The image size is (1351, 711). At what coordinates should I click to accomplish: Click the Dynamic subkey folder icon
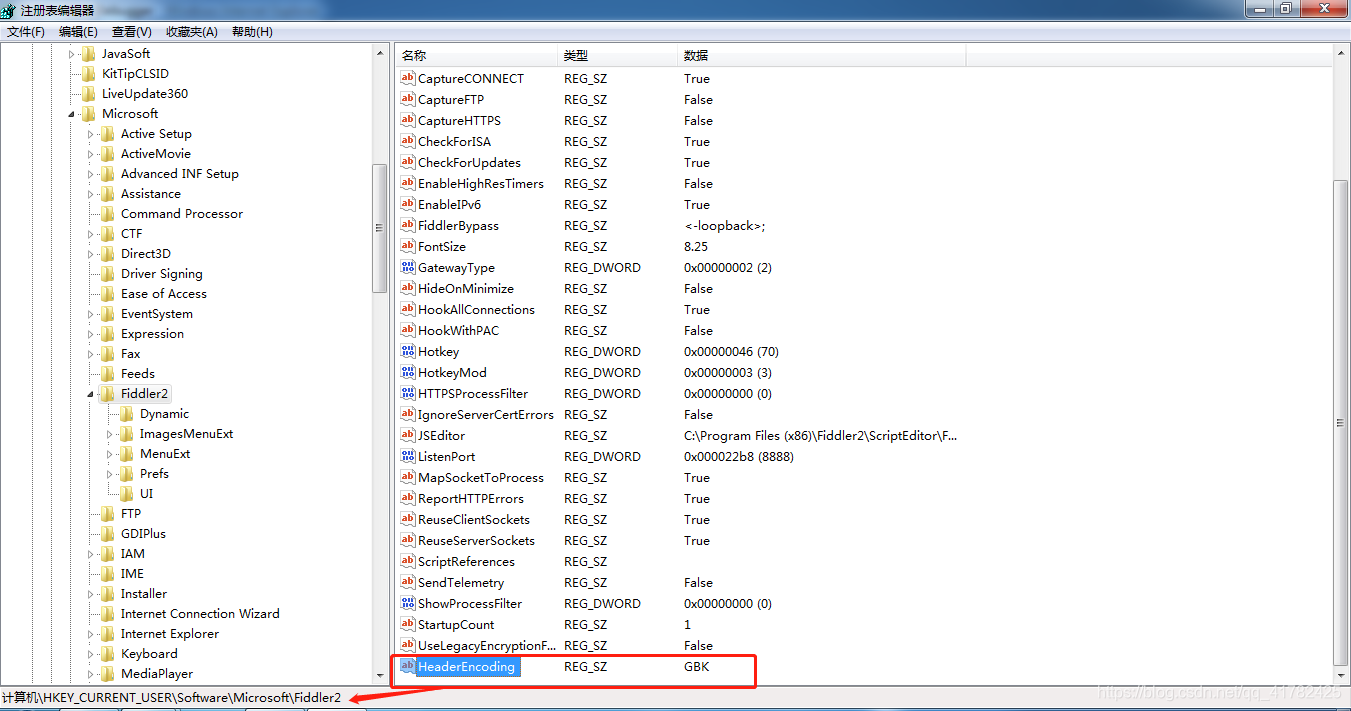pyautogui.click(x=127, y=414)
